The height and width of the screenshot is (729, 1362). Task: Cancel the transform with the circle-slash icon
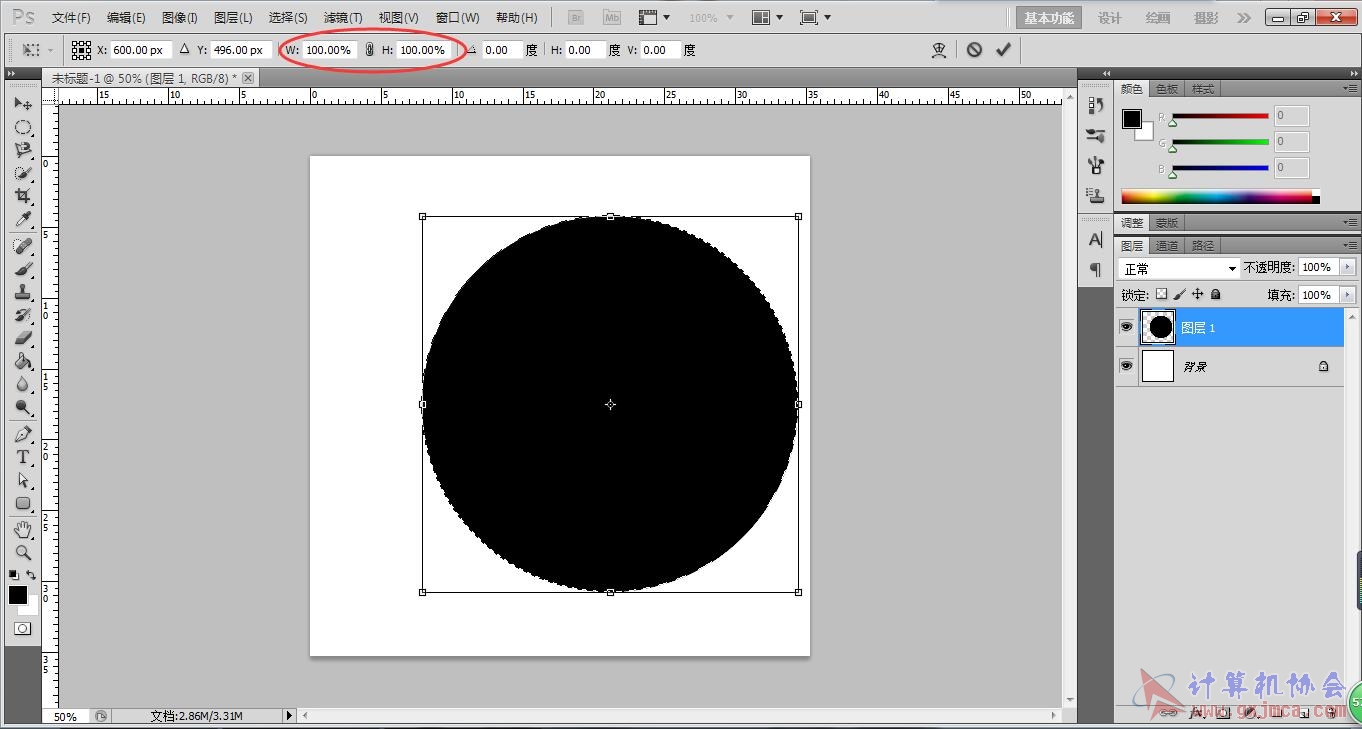click(974, 49)
